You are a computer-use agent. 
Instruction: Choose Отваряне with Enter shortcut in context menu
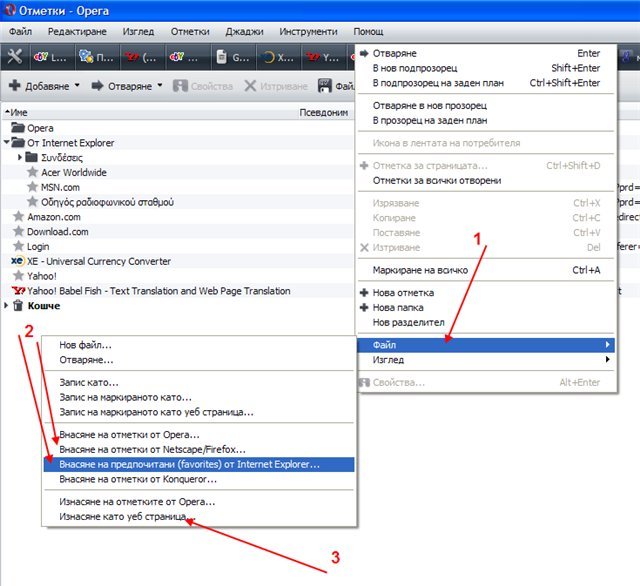[486, 53]
